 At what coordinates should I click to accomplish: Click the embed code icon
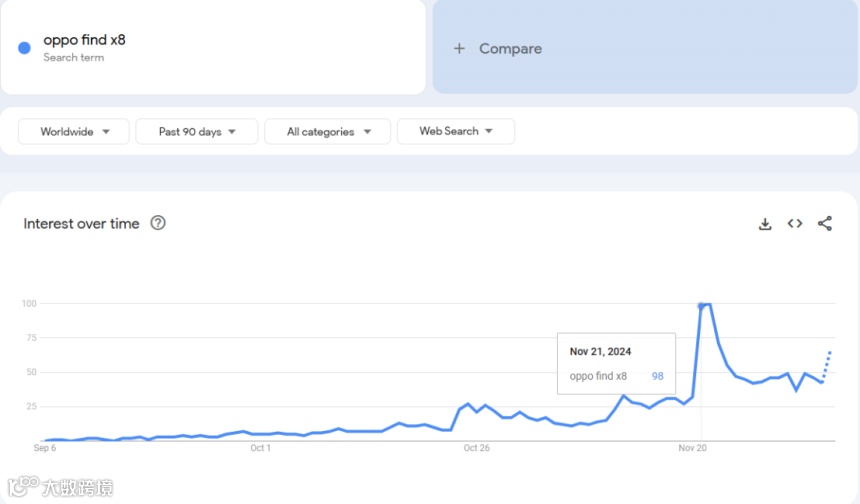pyautogui.click(x=795, y=224)
